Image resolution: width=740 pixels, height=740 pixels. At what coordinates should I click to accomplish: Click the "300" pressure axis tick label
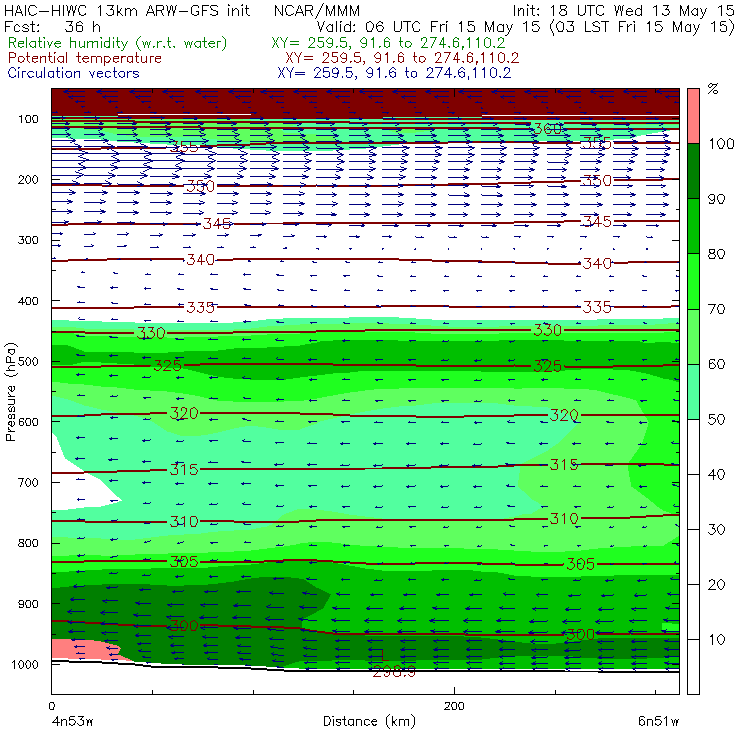(x=28, y=240)
